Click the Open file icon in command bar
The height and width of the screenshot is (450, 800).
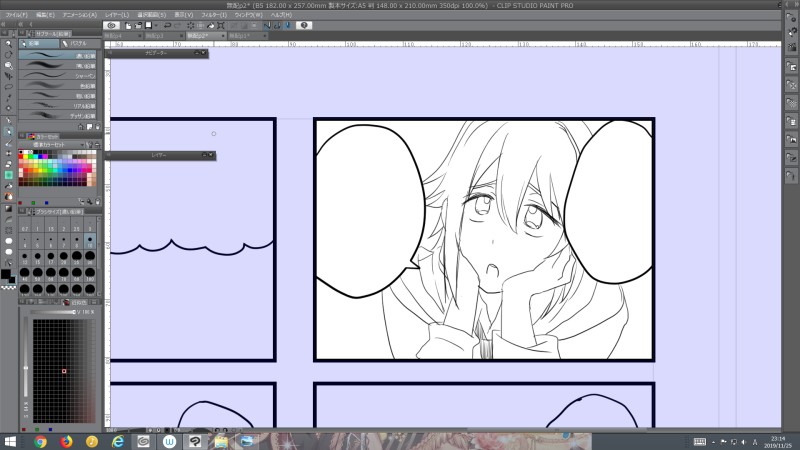click(x=138, y=25)
